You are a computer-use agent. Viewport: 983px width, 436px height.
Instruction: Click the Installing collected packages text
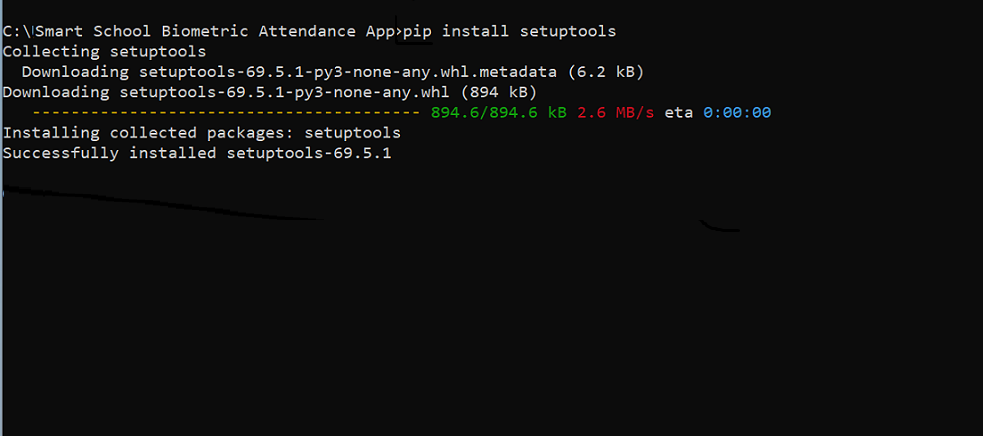(148, 132)
